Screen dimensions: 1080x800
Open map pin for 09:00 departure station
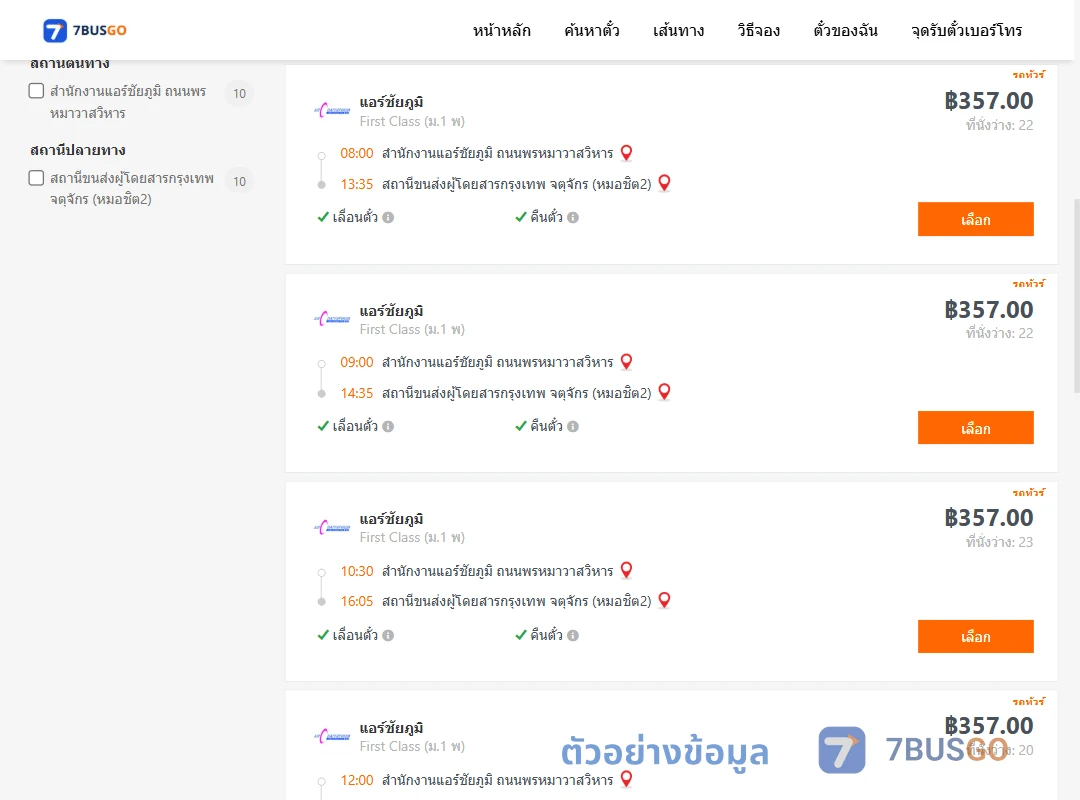point(626,361)
